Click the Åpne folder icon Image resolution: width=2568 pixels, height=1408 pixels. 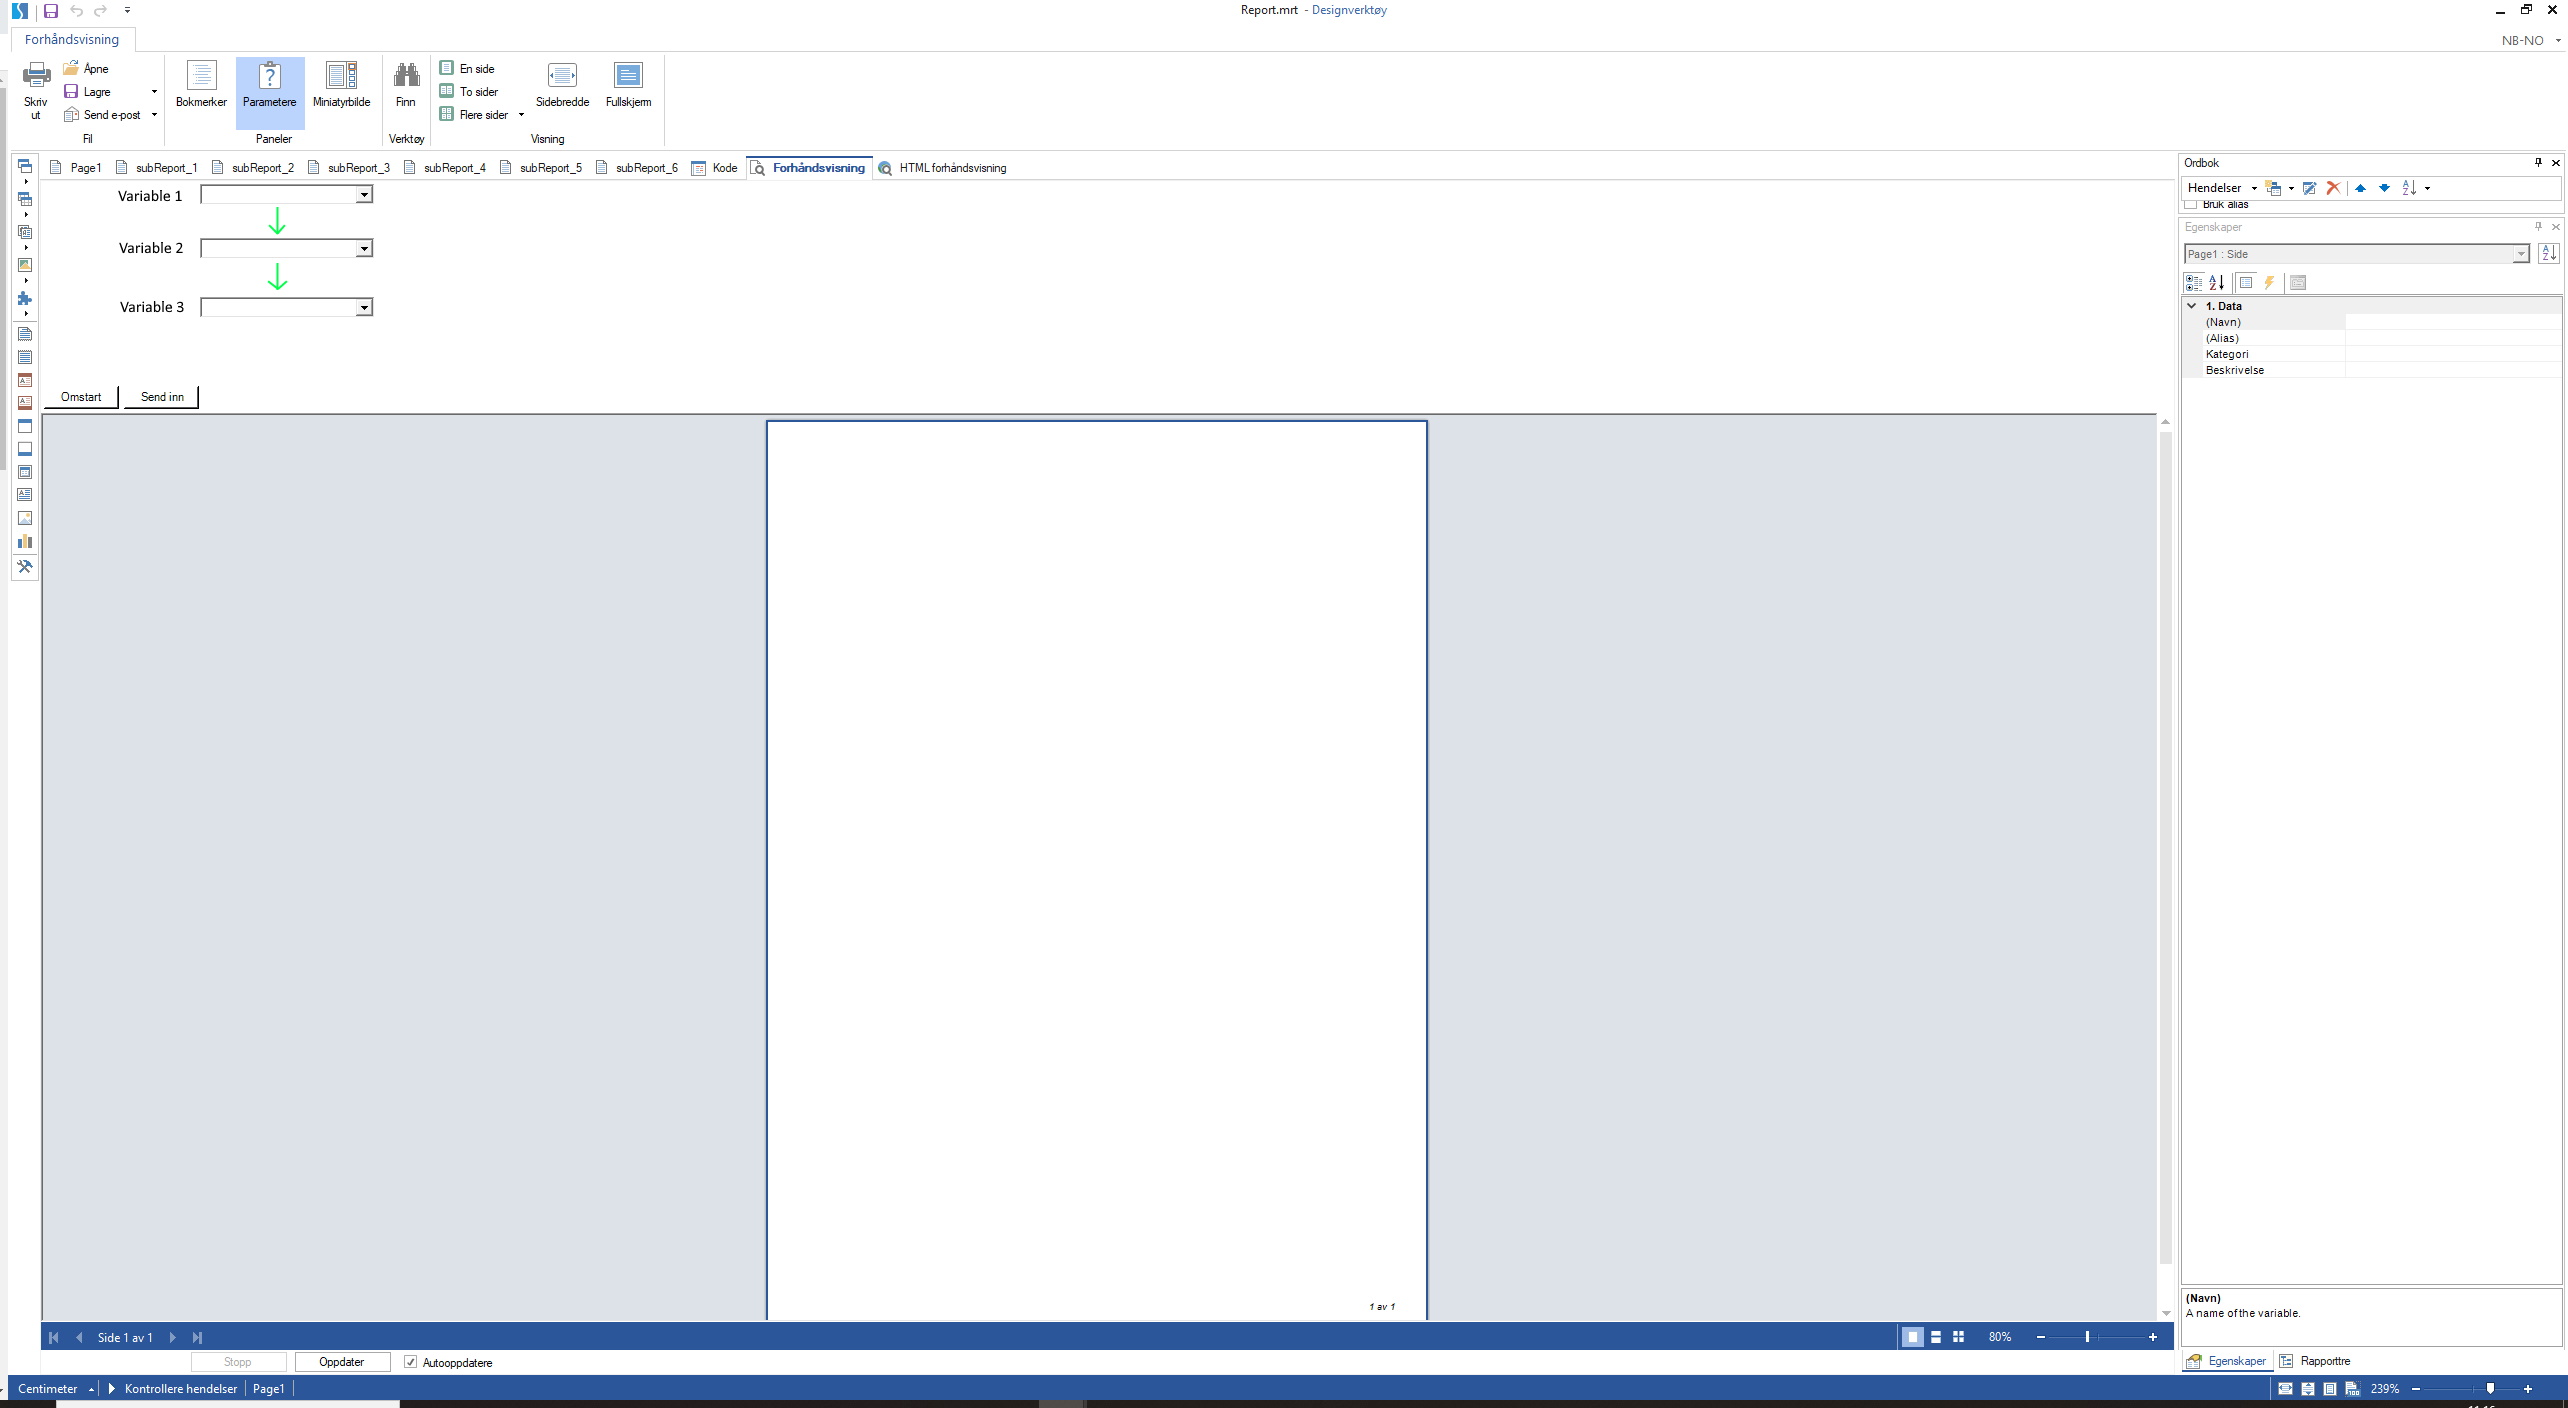(x=71, y=68)
